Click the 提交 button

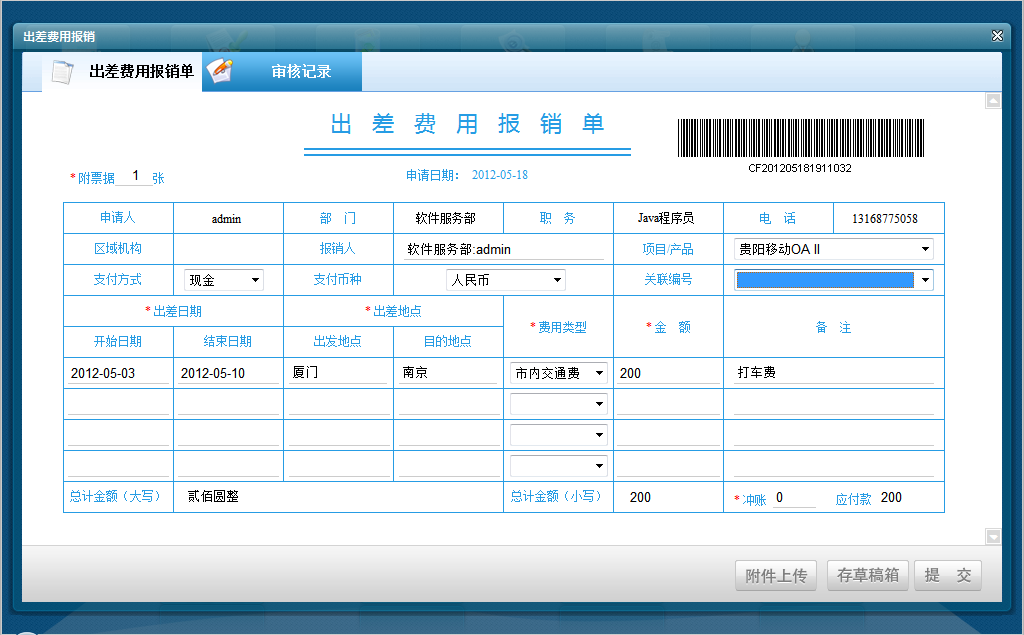coord(948,575)
